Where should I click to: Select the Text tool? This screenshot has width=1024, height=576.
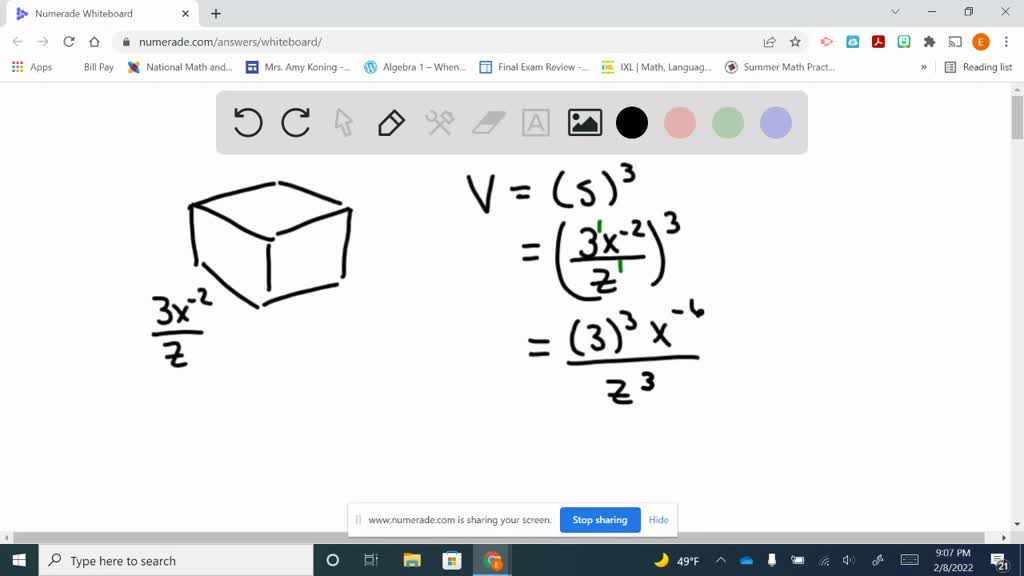tap(537, 122)
